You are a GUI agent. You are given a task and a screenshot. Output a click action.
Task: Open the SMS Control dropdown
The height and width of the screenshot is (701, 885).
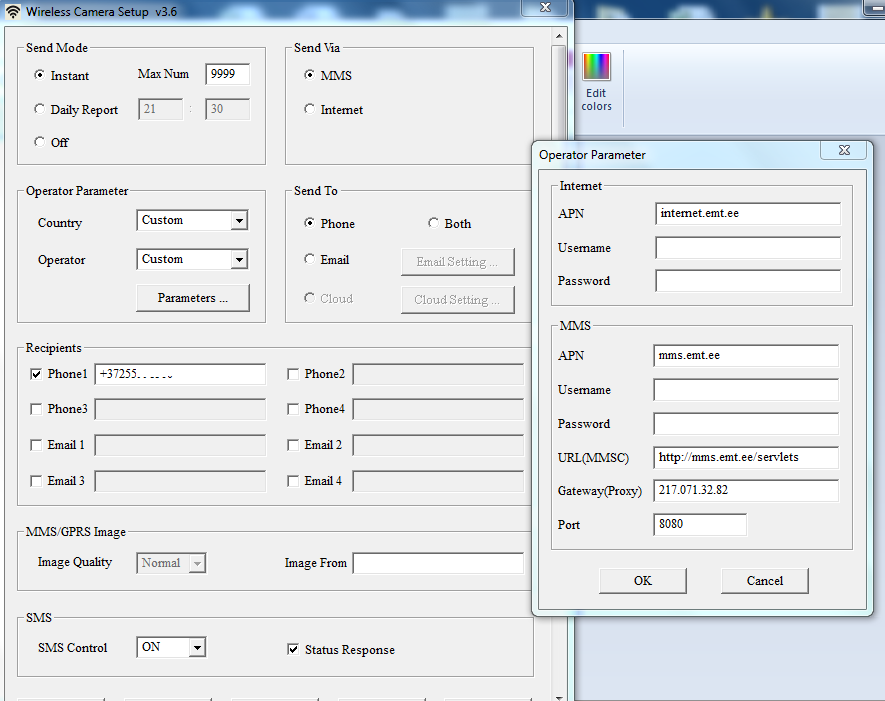(x=197, y=648)
